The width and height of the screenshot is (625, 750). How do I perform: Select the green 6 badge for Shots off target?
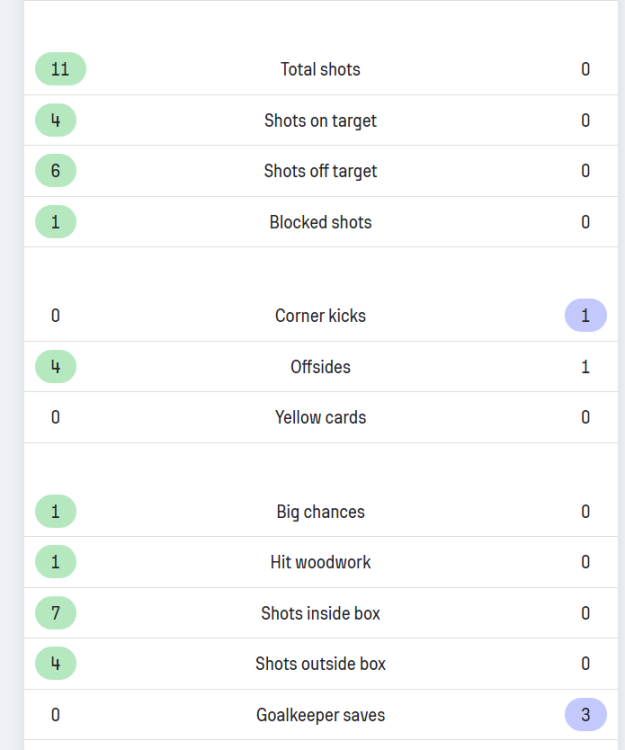pos(56,171)
